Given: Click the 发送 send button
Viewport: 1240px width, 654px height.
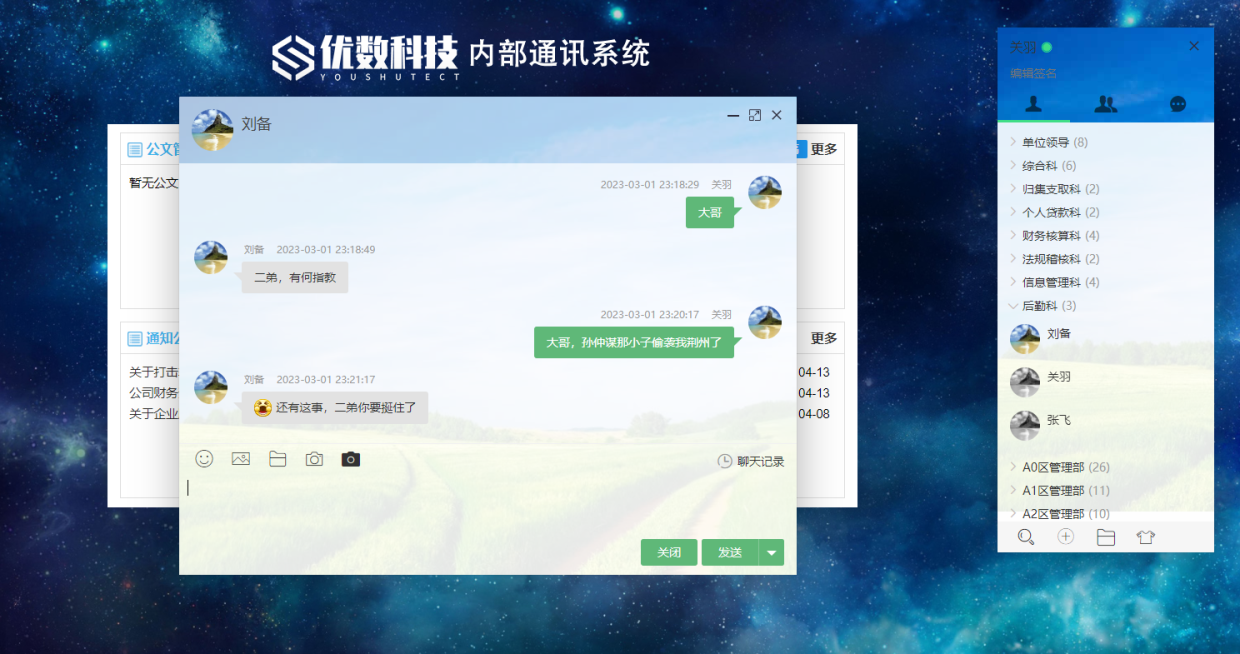Looking at the screenshot, I should pyautogui.click(x=730, y=553).
